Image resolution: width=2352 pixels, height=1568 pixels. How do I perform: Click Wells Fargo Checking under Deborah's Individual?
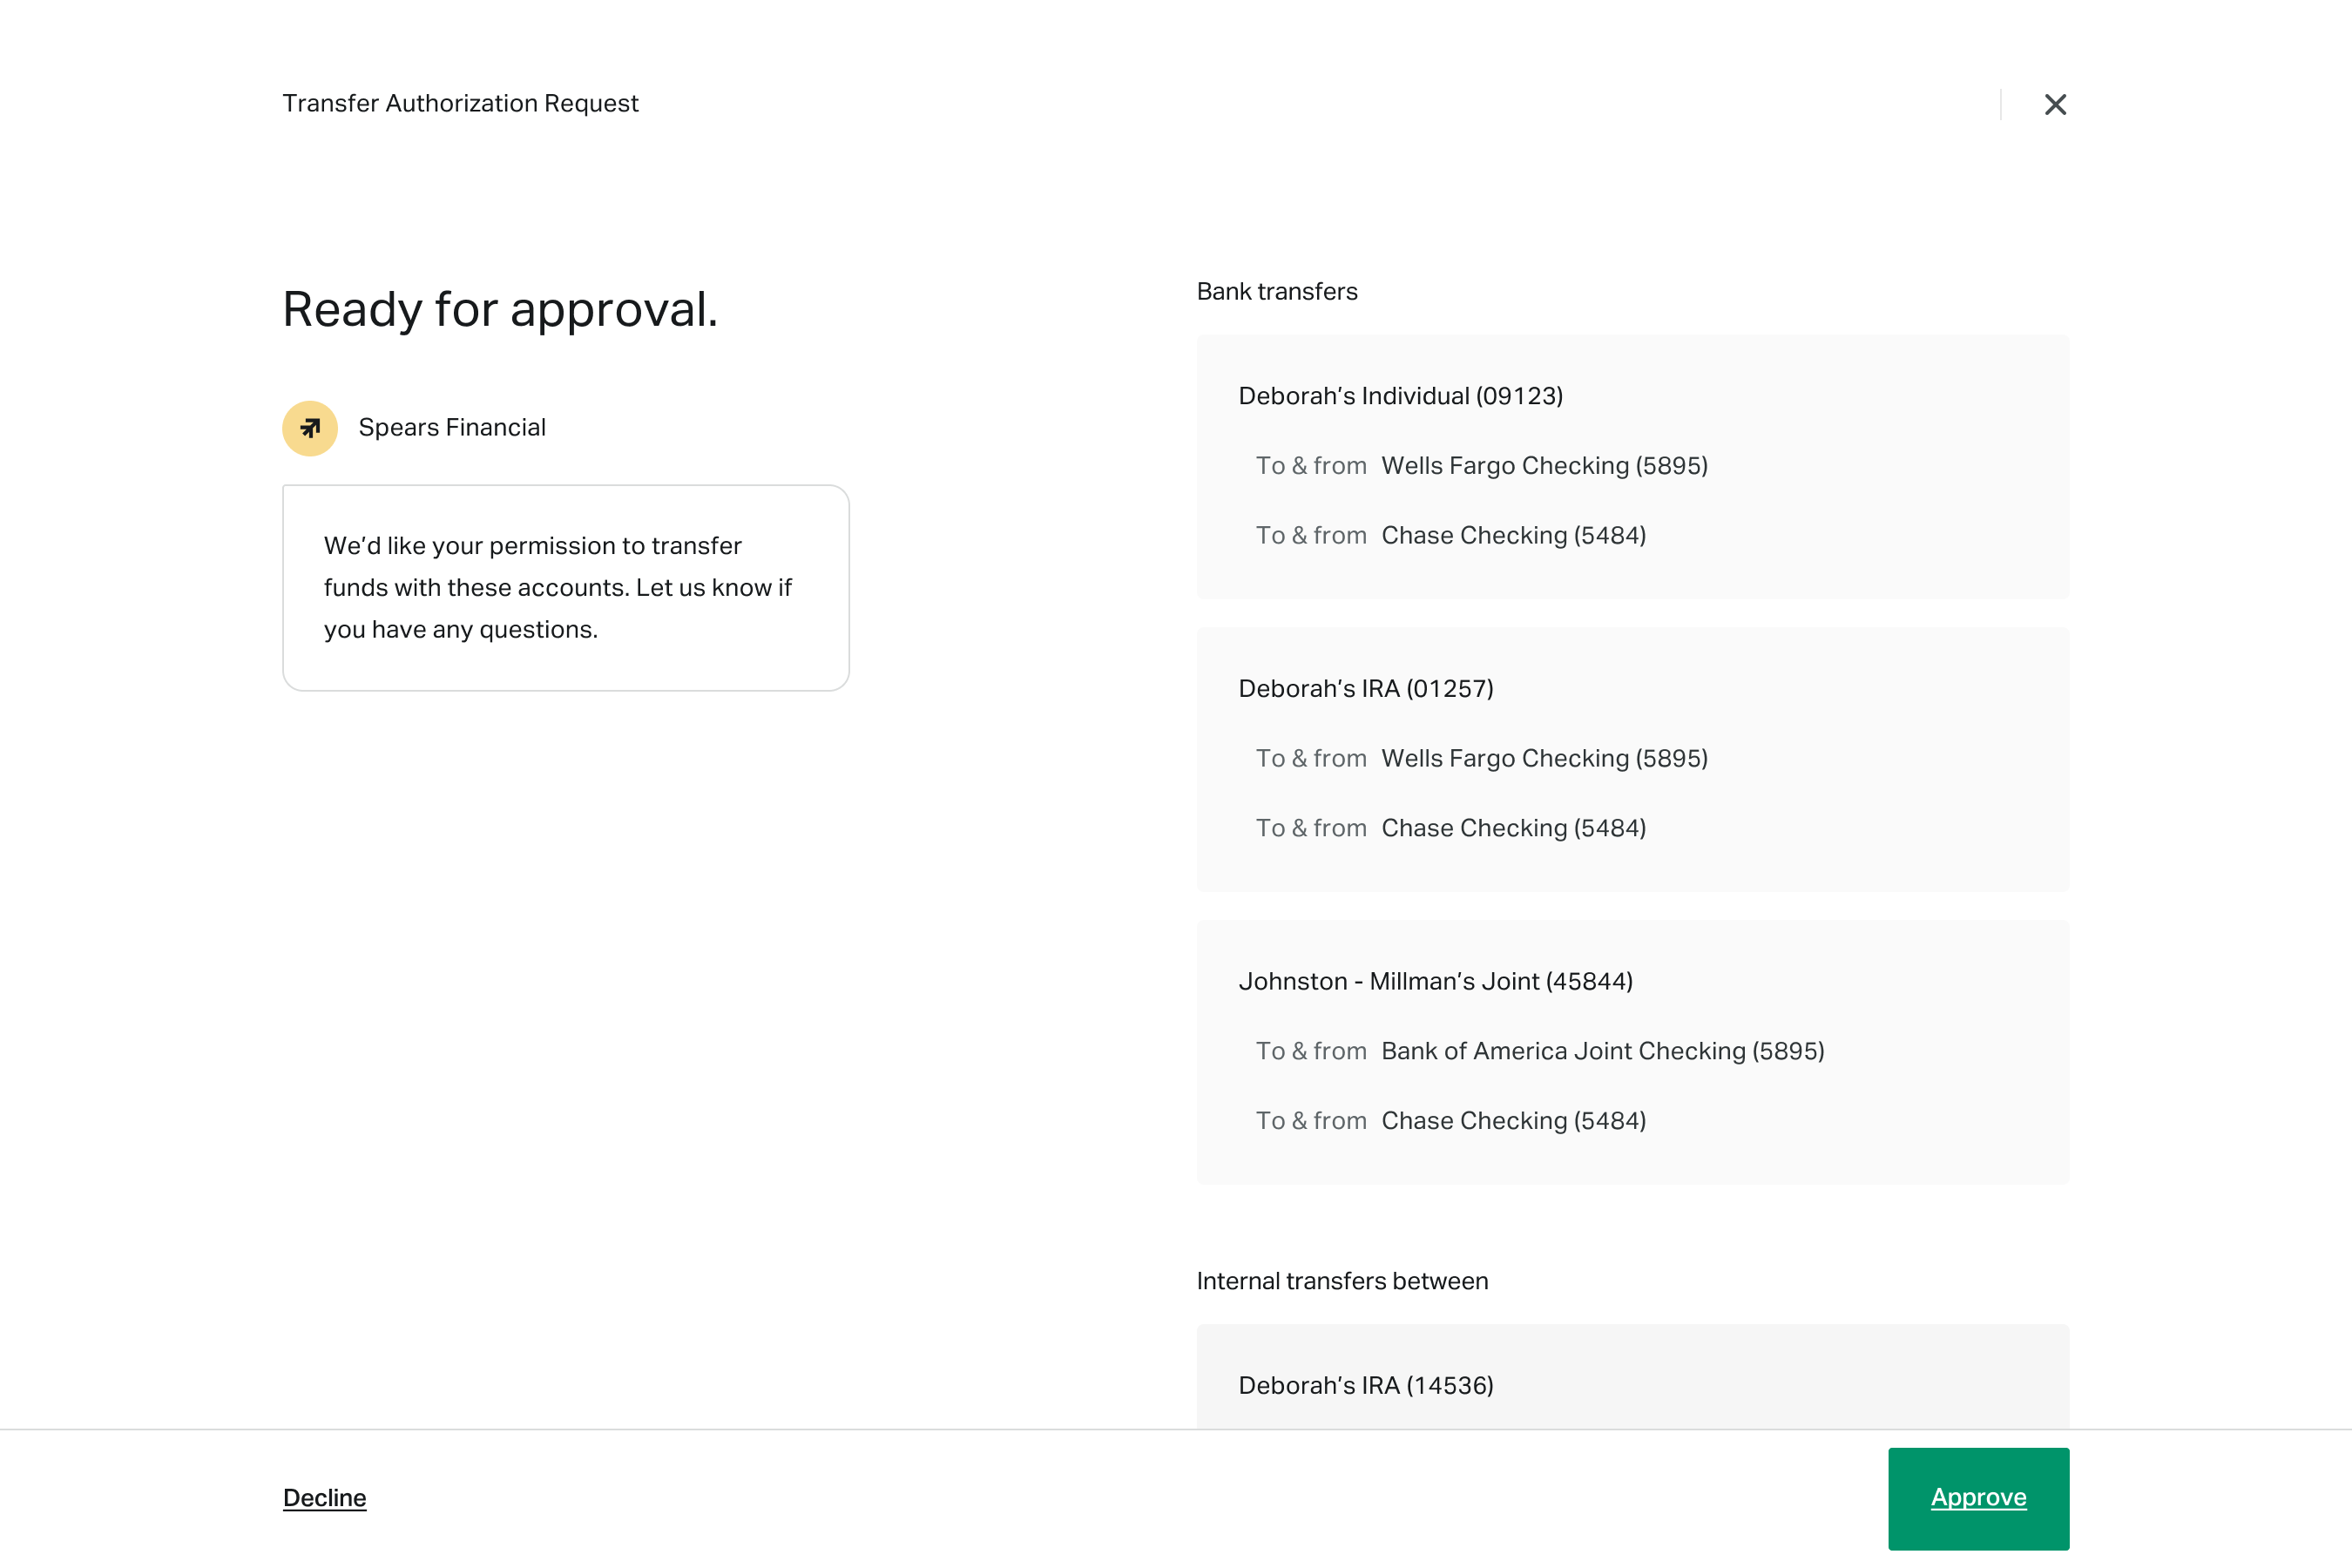[x=1544, y=466]
